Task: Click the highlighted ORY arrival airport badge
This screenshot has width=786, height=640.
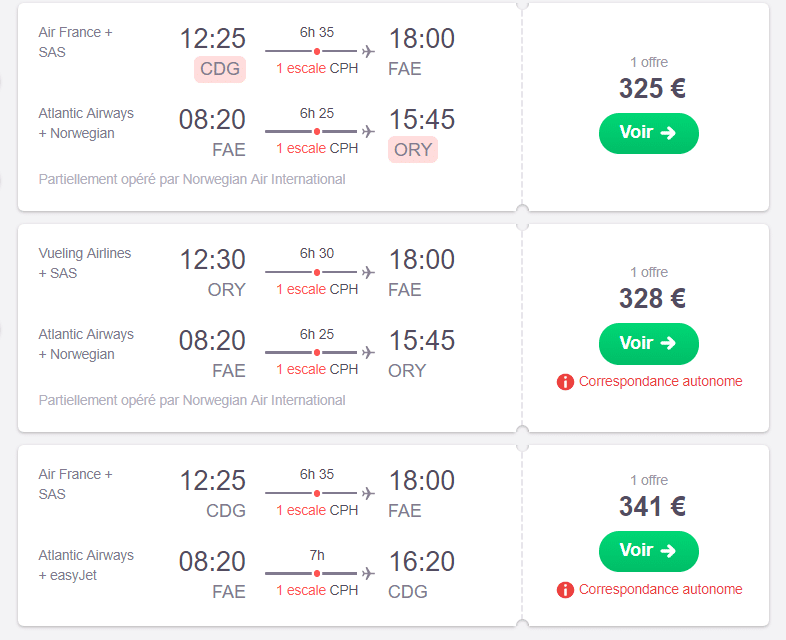Action: (413, 150)
